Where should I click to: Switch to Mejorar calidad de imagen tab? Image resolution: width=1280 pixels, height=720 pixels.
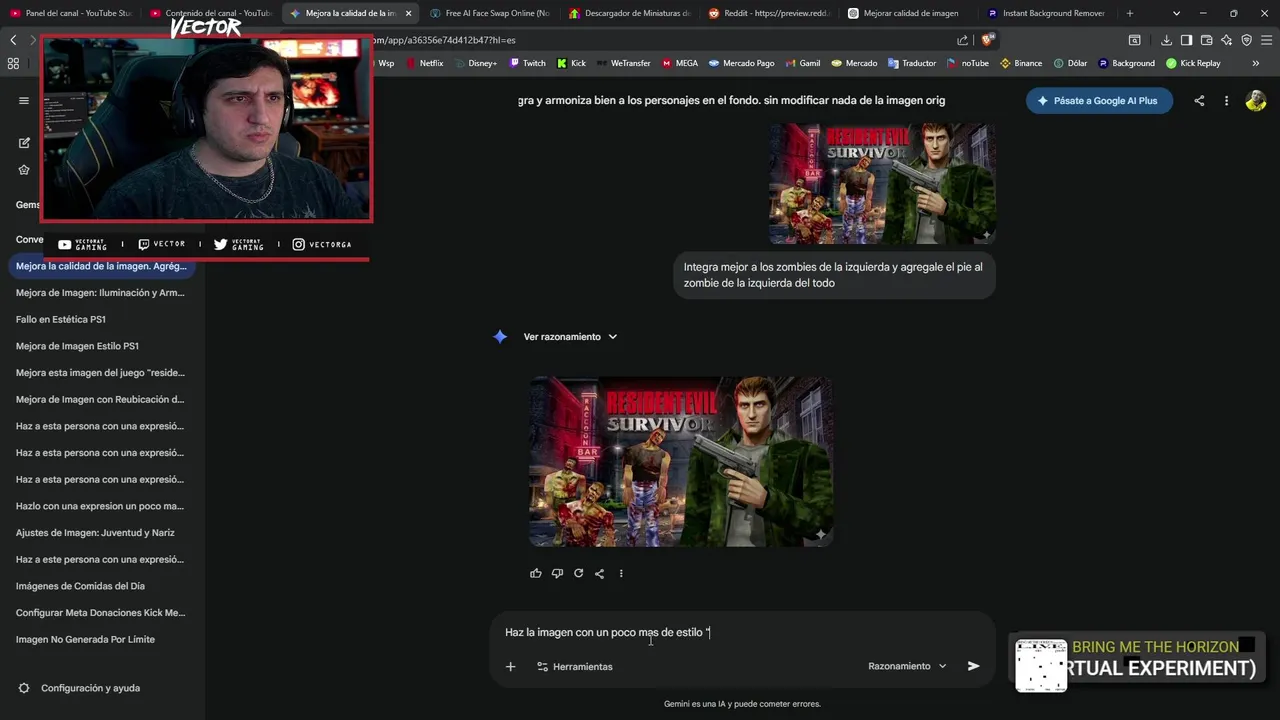click(908, 13)
